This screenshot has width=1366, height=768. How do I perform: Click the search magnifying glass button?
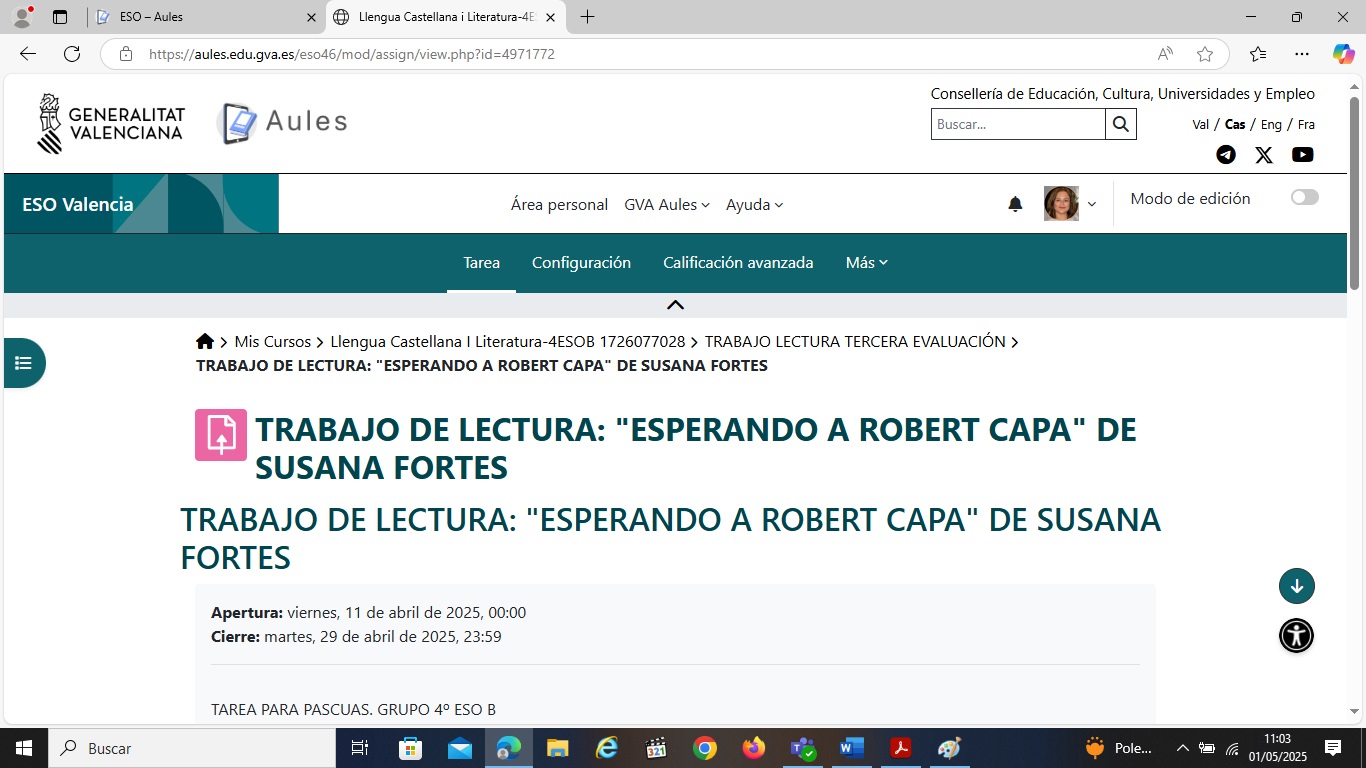[1120, 124]
